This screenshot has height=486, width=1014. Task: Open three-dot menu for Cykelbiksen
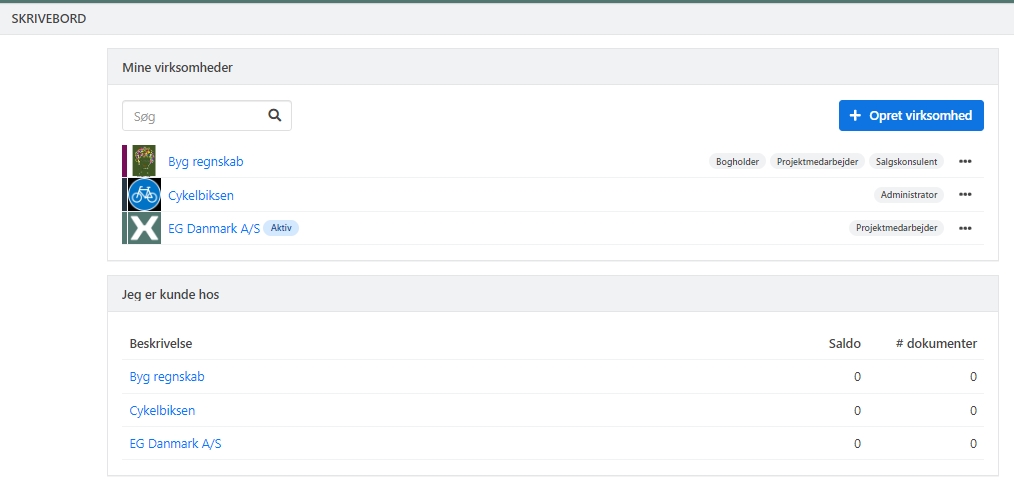pyautogui.click(x=965, y=195)
